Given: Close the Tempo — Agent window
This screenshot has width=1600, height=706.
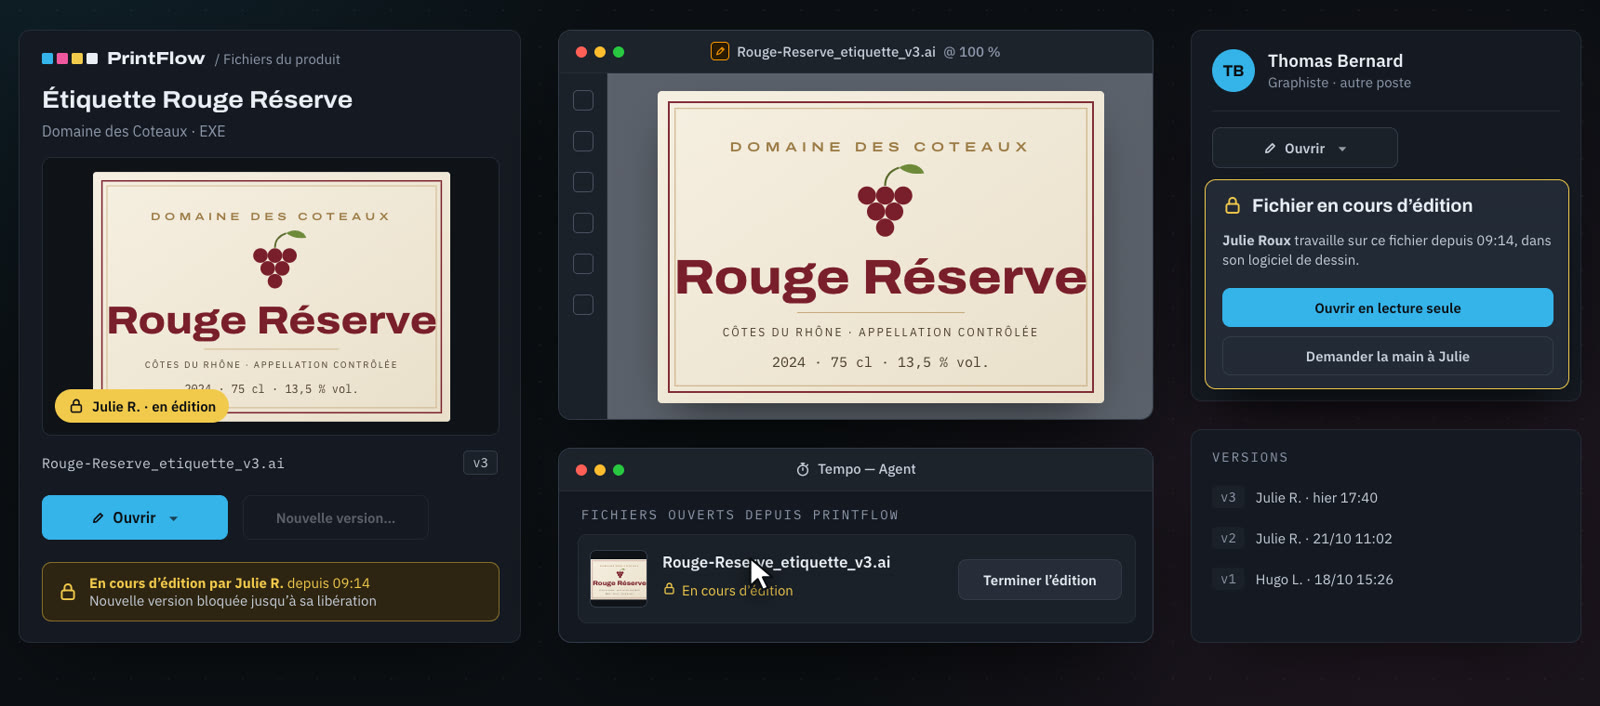Looking at the screenshot, I should tap(581, 470).
